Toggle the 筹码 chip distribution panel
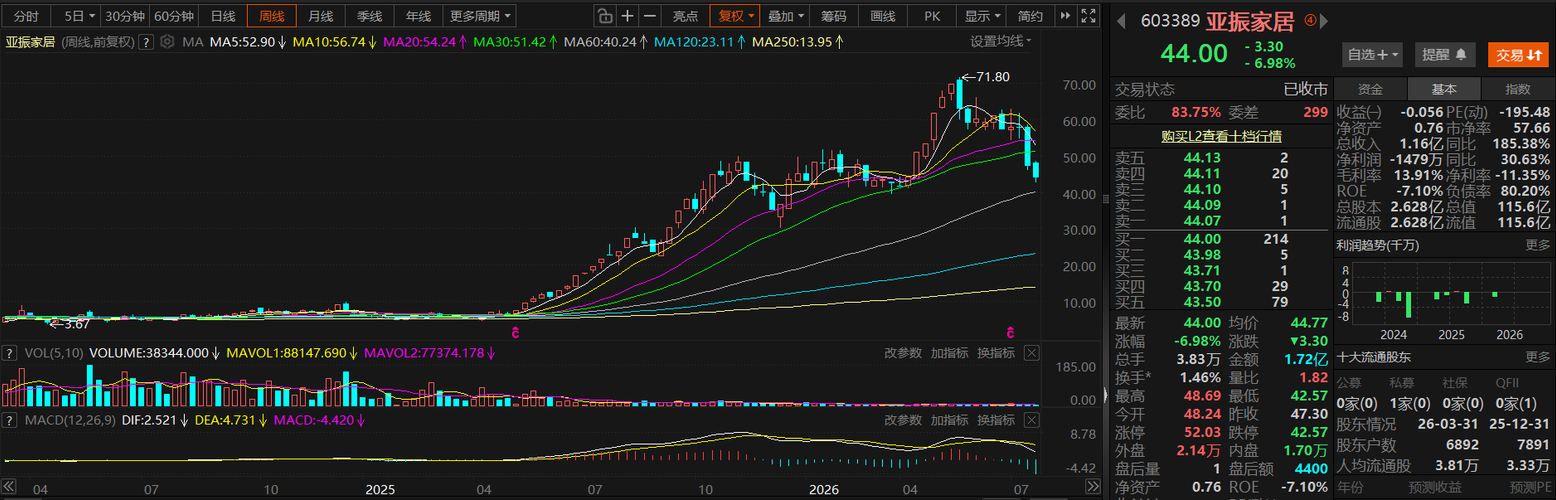Viewport: 1556px width, 500px height. coord(834,16)
